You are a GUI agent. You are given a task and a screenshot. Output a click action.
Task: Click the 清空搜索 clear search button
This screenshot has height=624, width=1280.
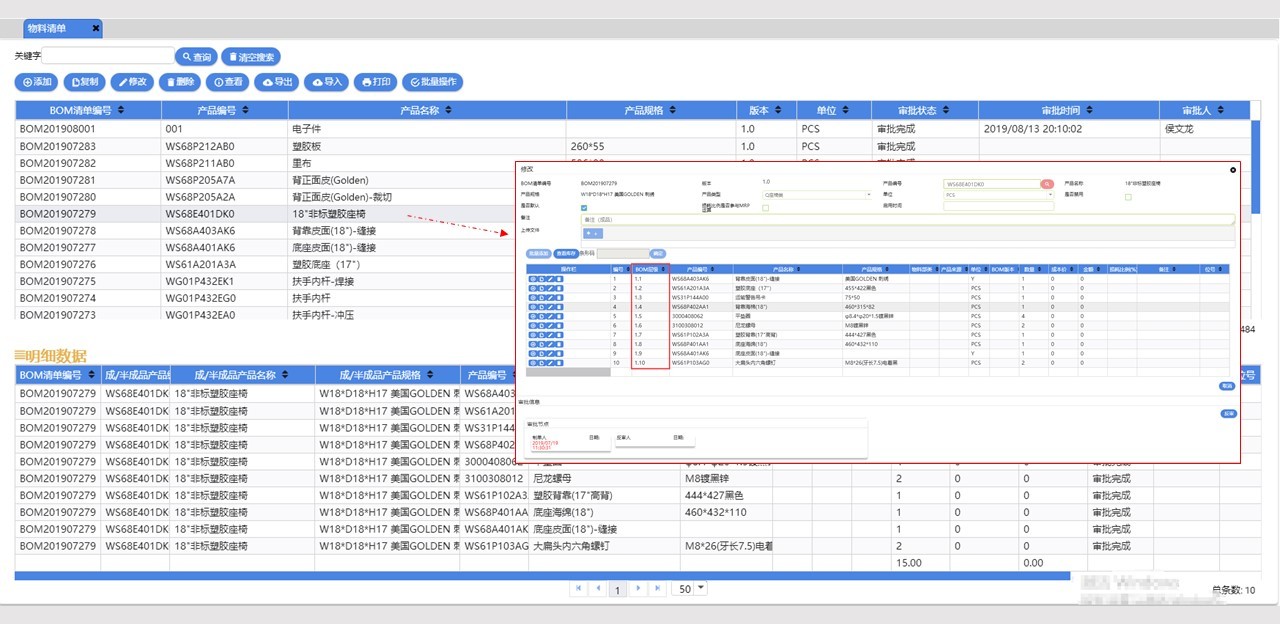[x=252, y=57]
